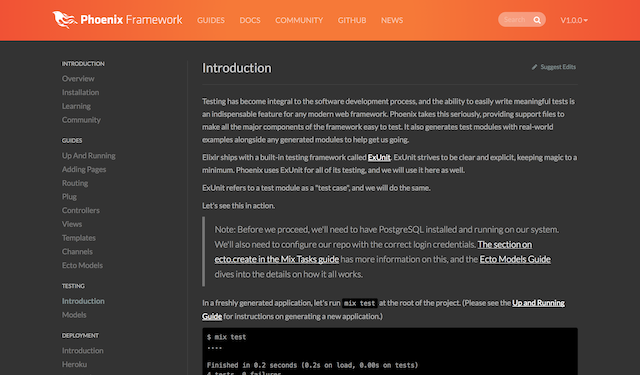The image size is (640, 375).
Task: Open the Ecto Models Guide link
Action: point(515,259)
